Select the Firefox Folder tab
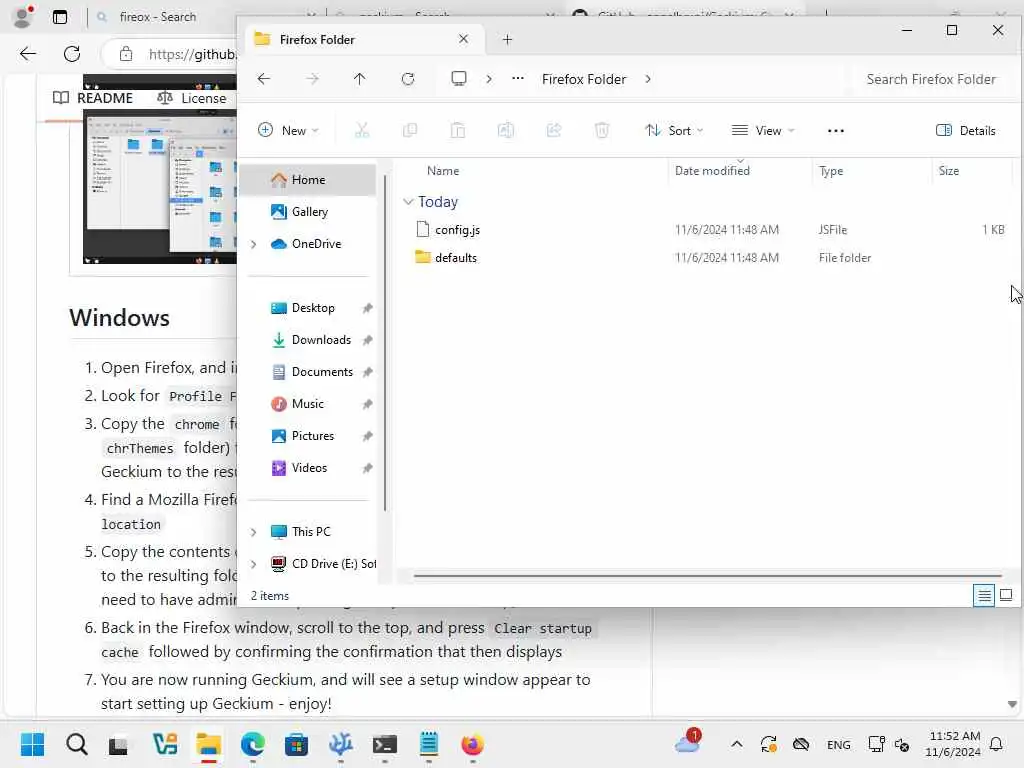The image size is (1024, 768). click(364, 40)
